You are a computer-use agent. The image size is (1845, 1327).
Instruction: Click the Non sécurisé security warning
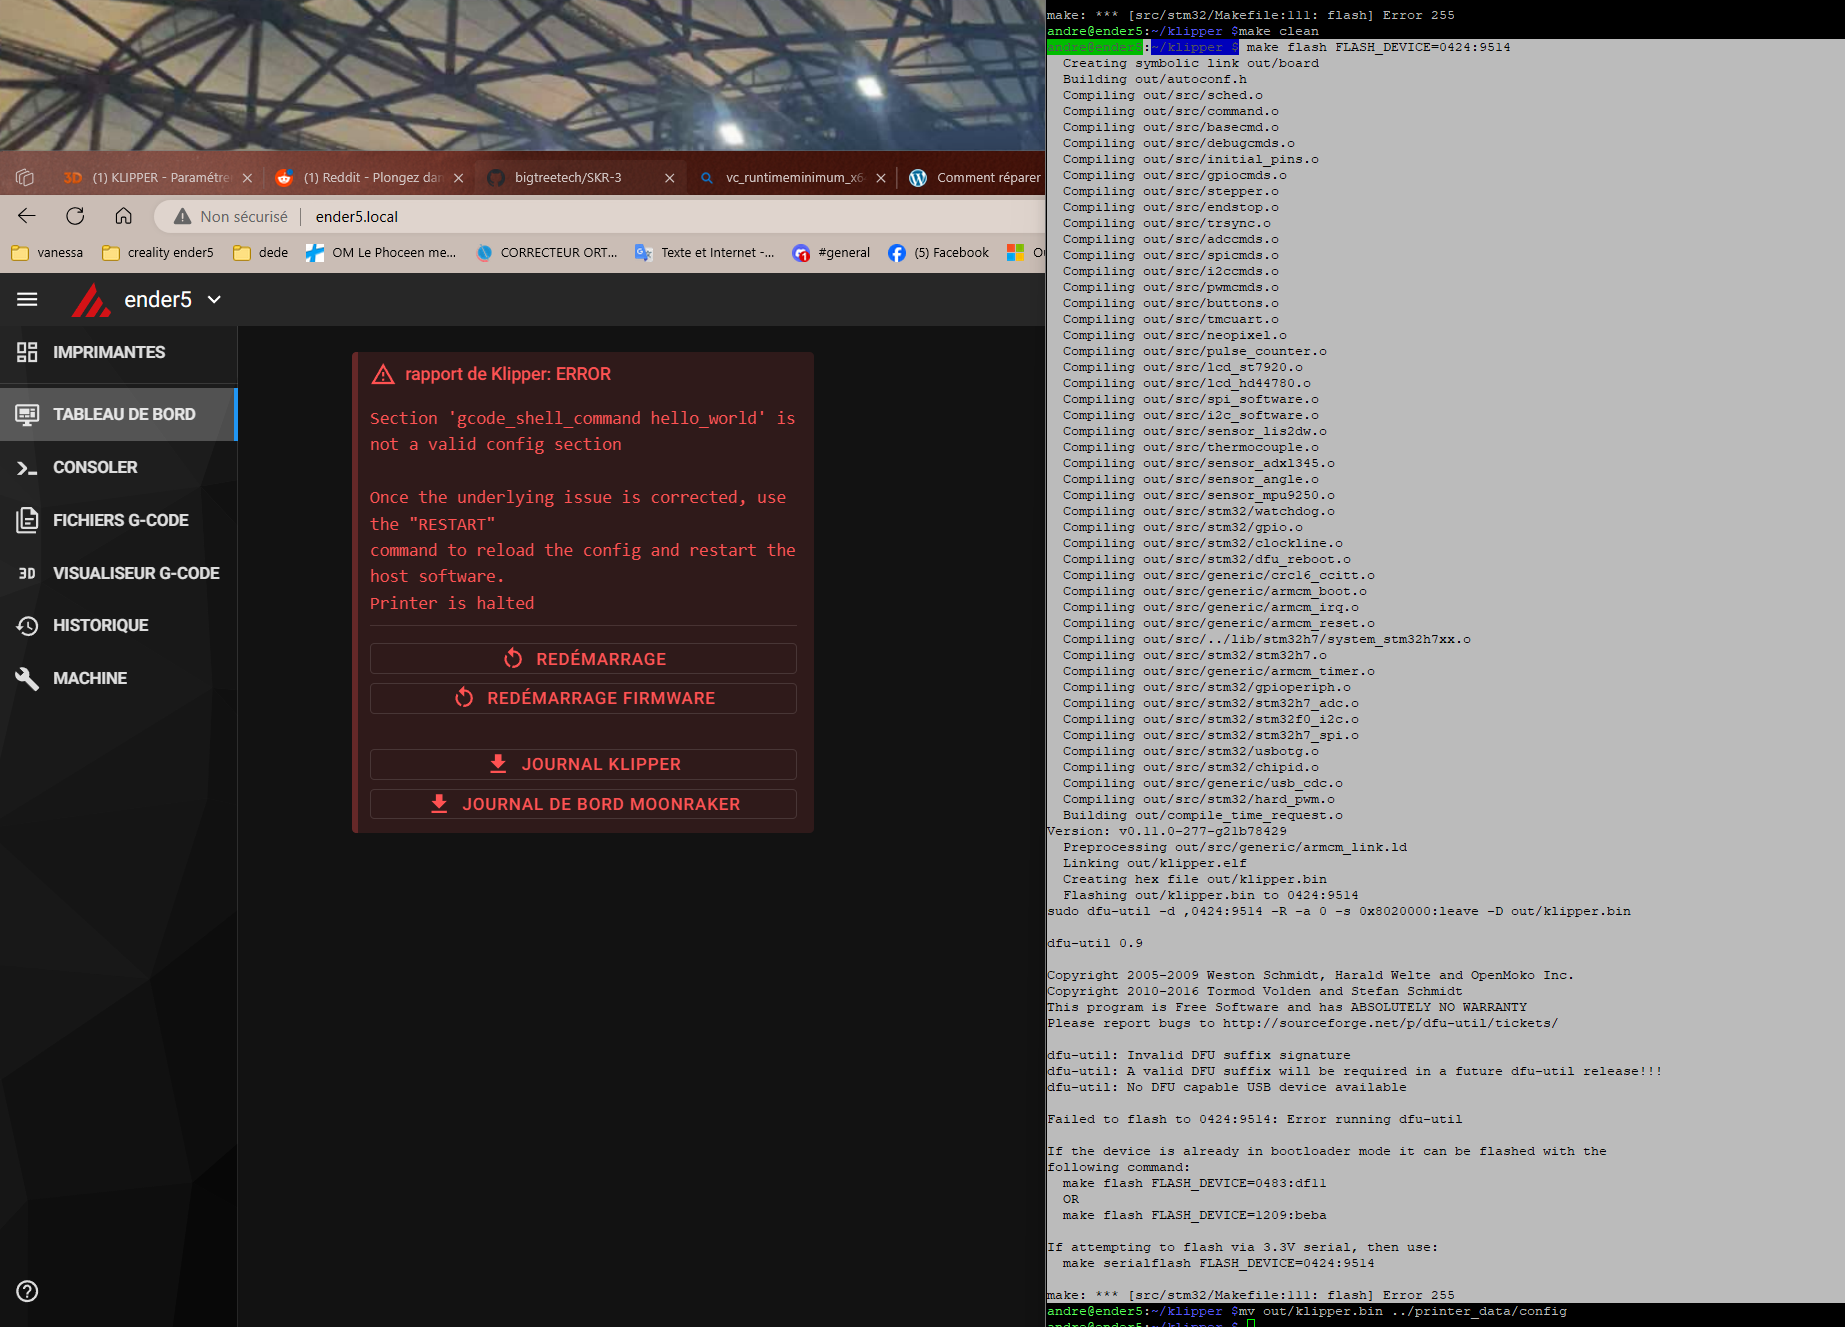coord(231,216)
